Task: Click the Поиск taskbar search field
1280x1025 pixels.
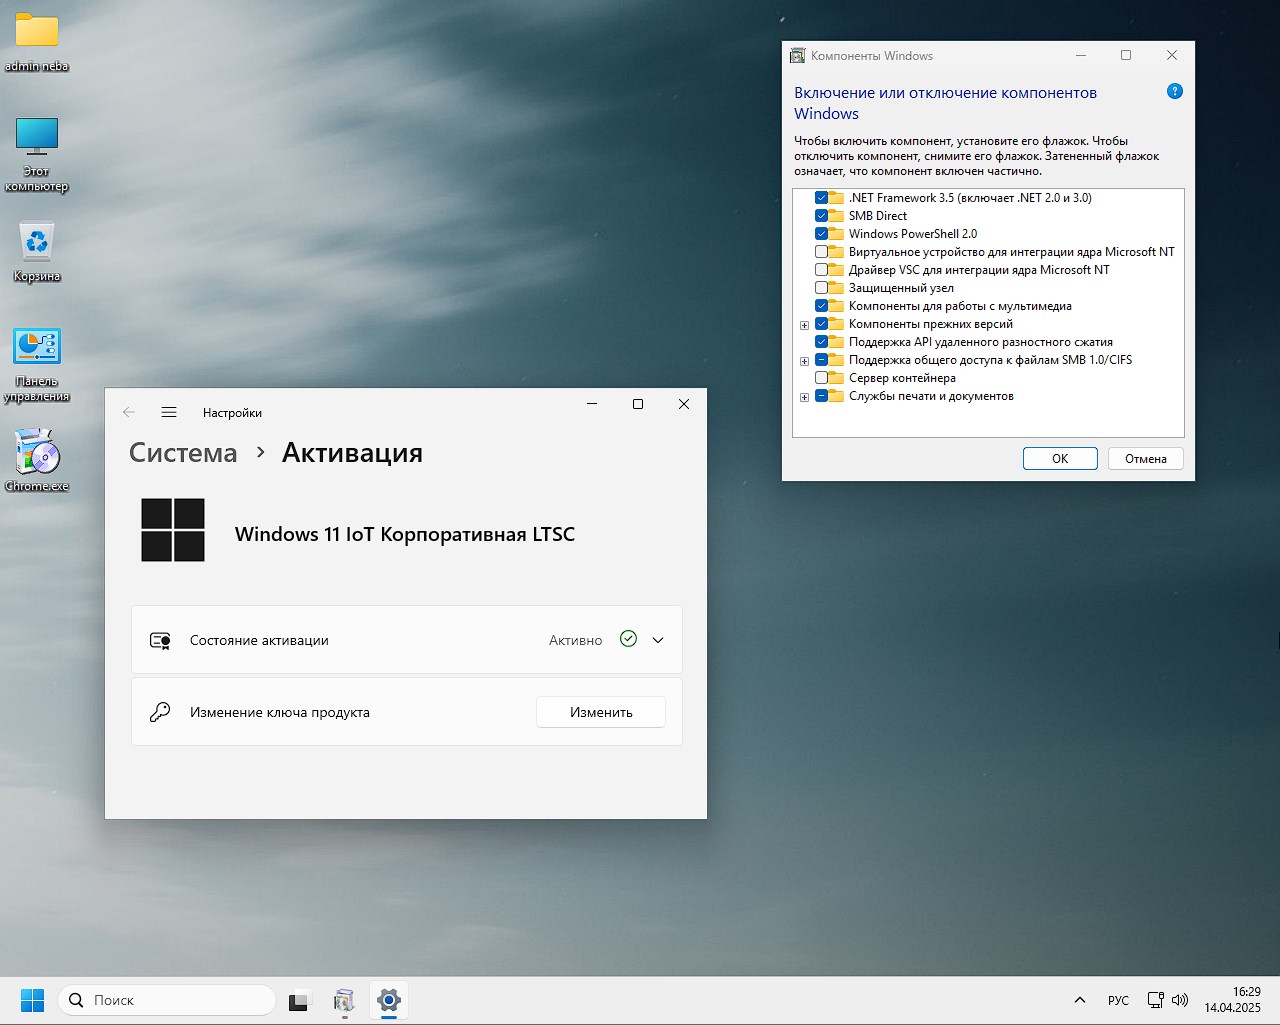Action: [x=167, y=1000]
